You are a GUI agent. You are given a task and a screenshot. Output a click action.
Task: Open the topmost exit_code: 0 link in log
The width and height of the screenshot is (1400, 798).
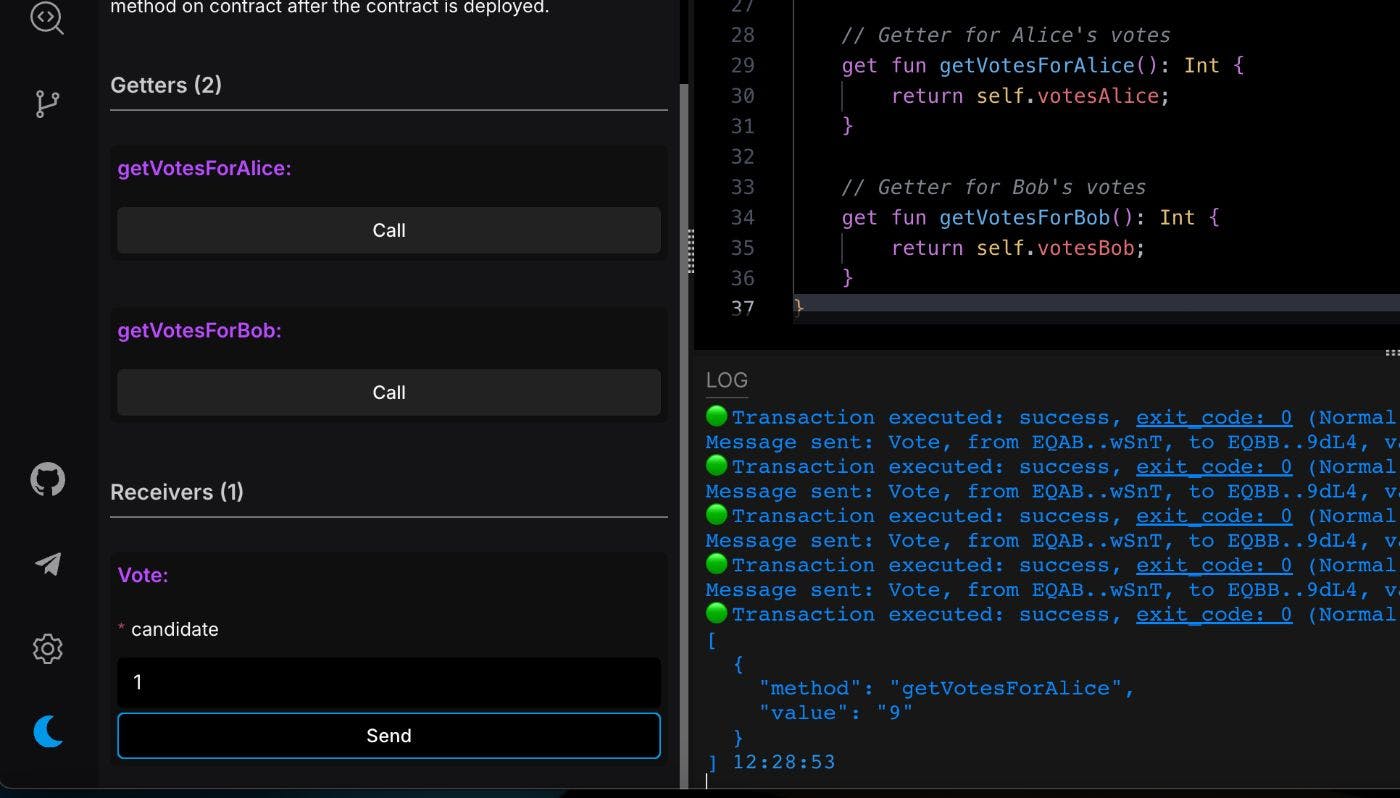(x=1213, y=418)
